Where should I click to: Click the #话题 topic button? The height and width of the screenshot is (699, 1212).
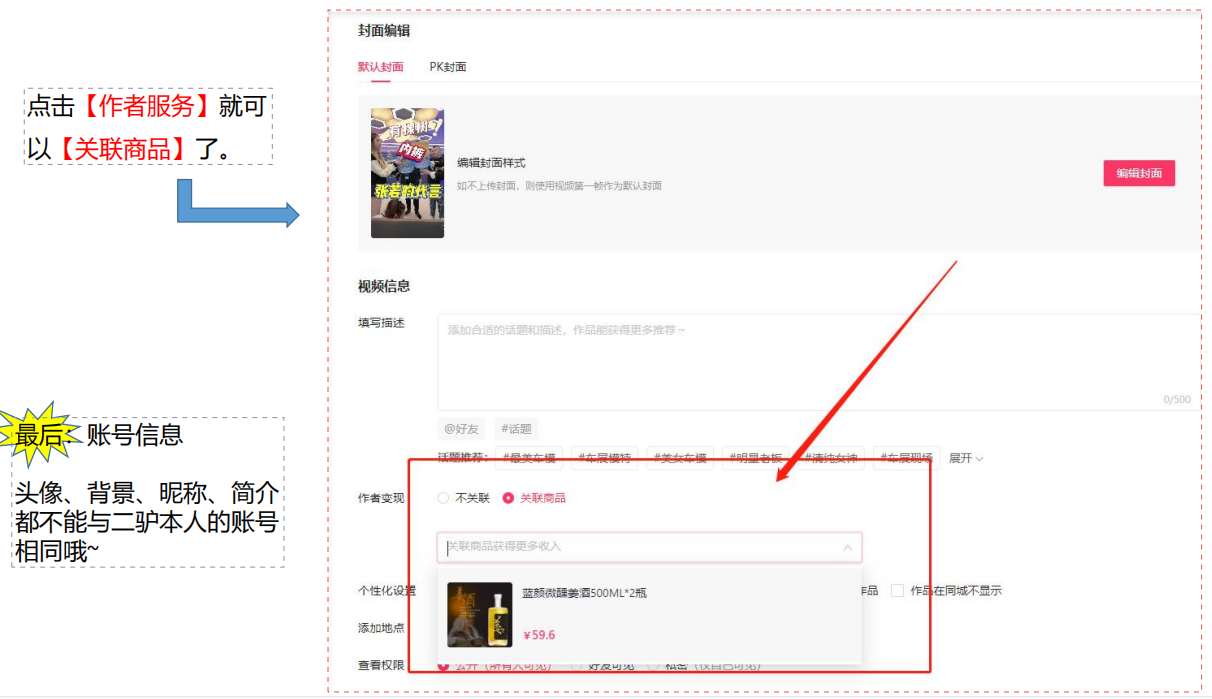[x=516, y=429]
